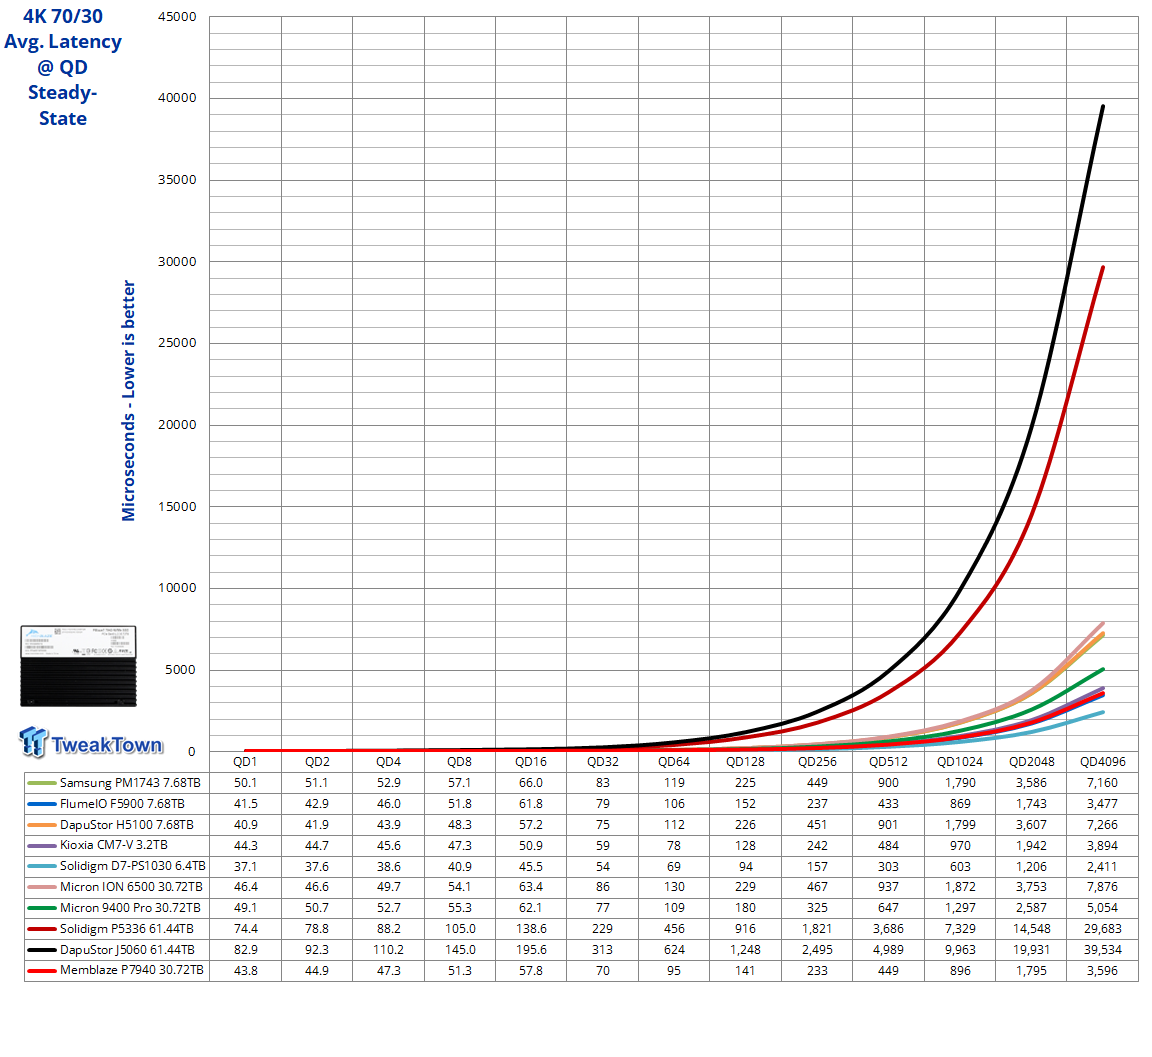Screen dimensions: 1152x1057
Task: Click the 50.1 QD1 value for Samsung PM1743
Action: 245,783
